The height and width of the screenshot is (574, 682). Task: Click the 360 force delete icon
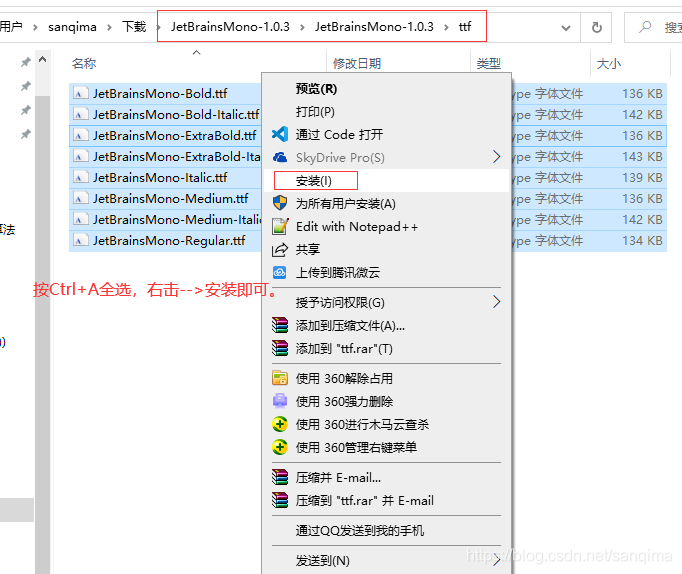[x=280, y=401]
